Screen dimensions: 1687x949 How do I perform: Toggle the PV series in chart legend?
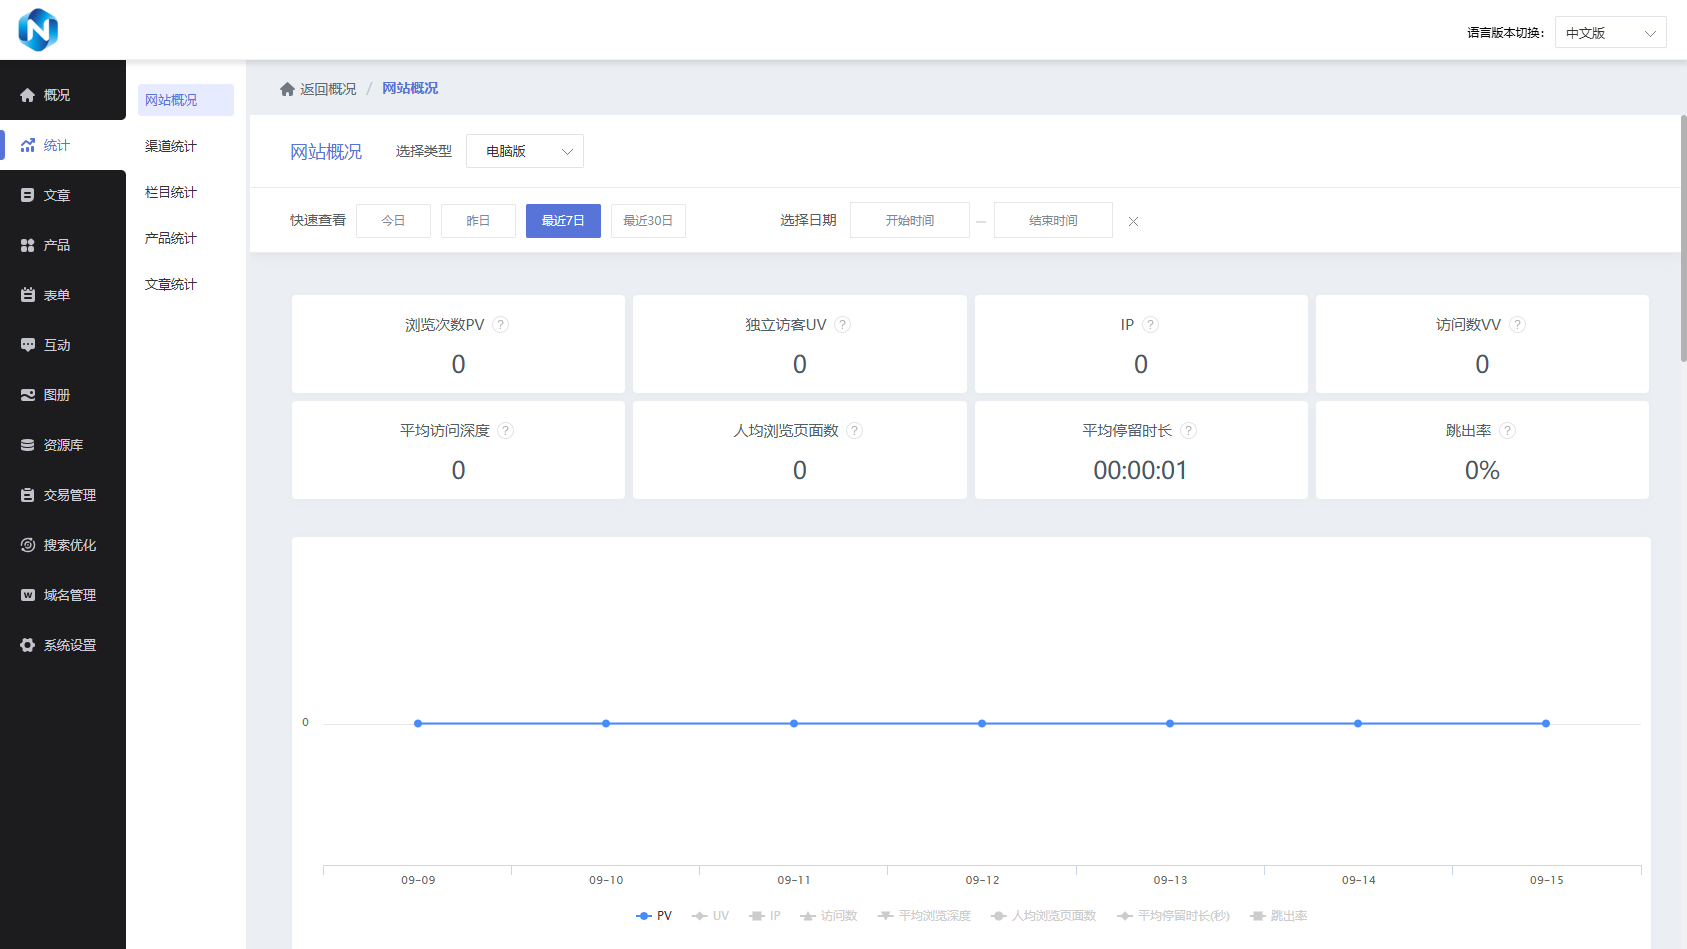coord(655,916)
